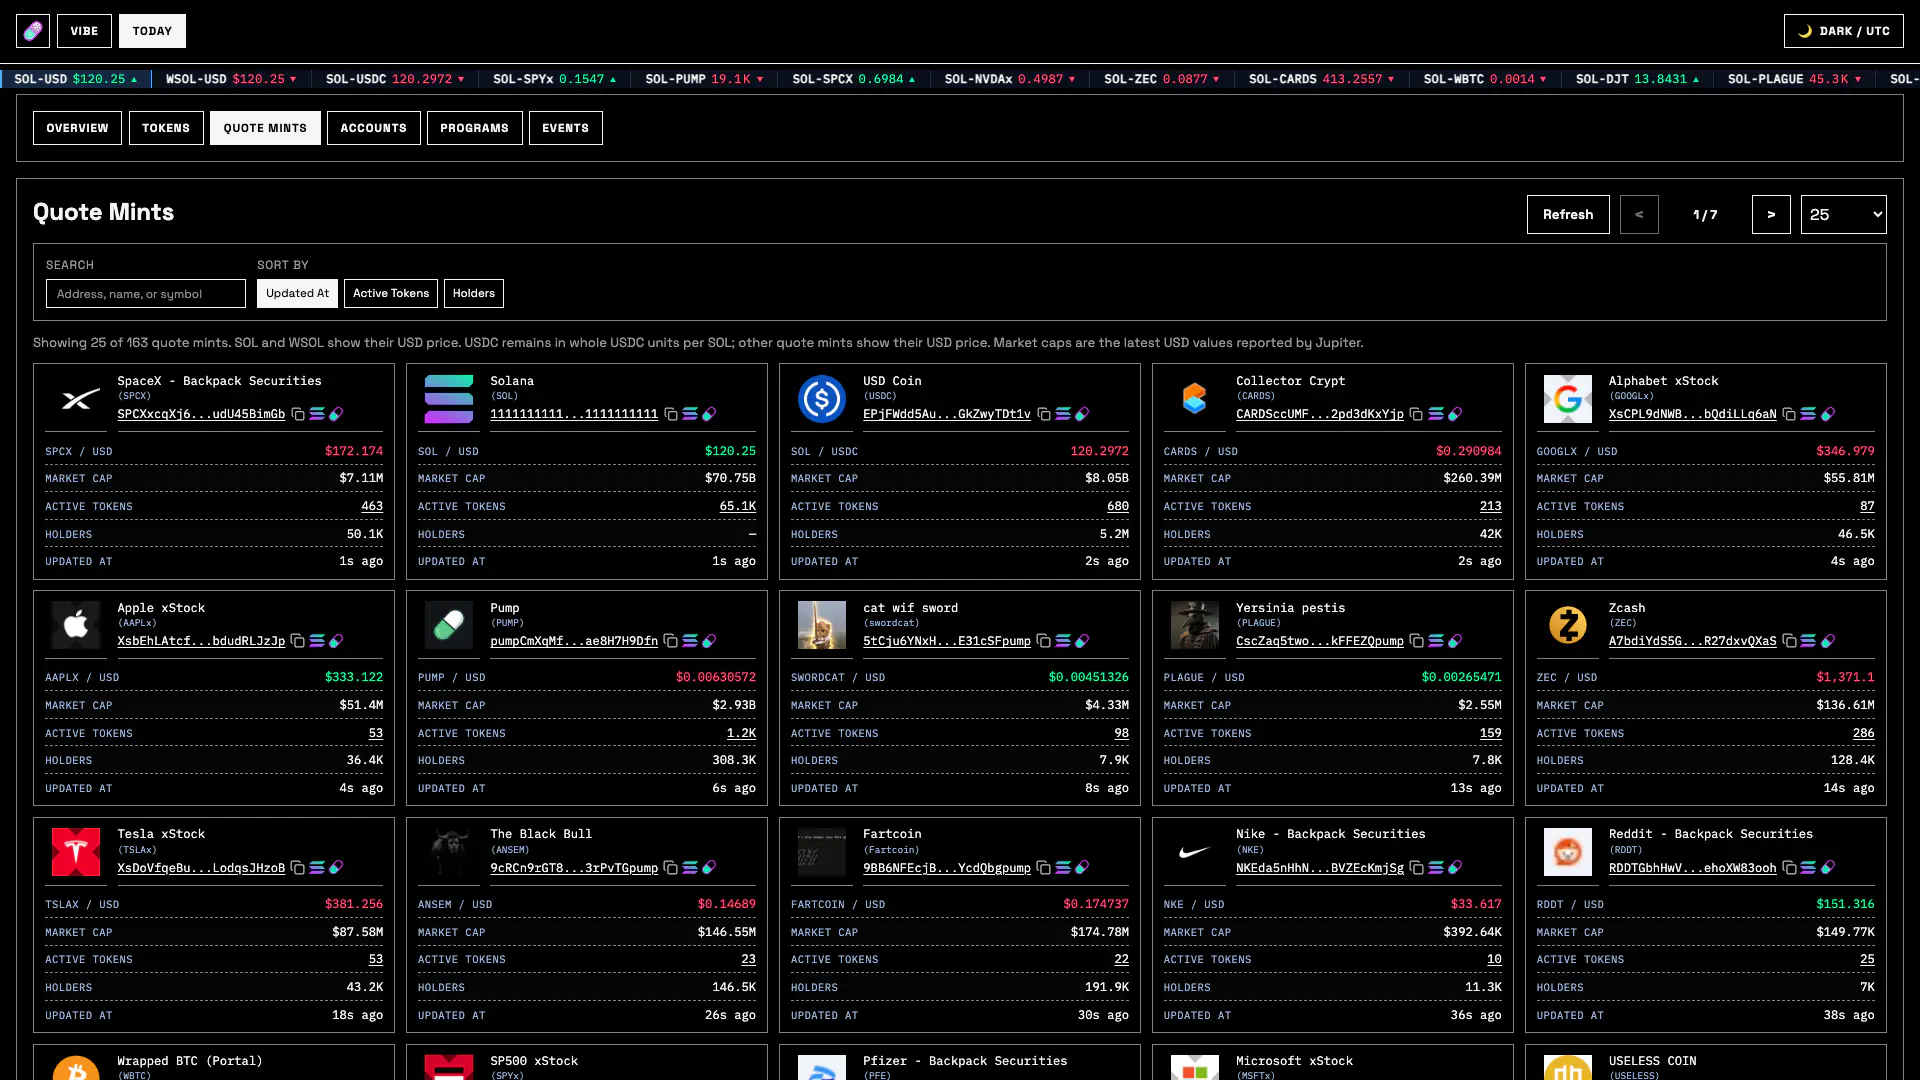This screenshot has width=1920, height=1080.
Task: Open the ACCOUNTS tab
Action: coord(374,128)
